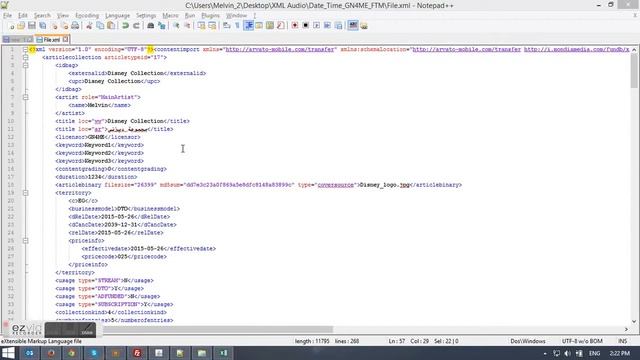Click the volume icon in system tray

[567, 353]
